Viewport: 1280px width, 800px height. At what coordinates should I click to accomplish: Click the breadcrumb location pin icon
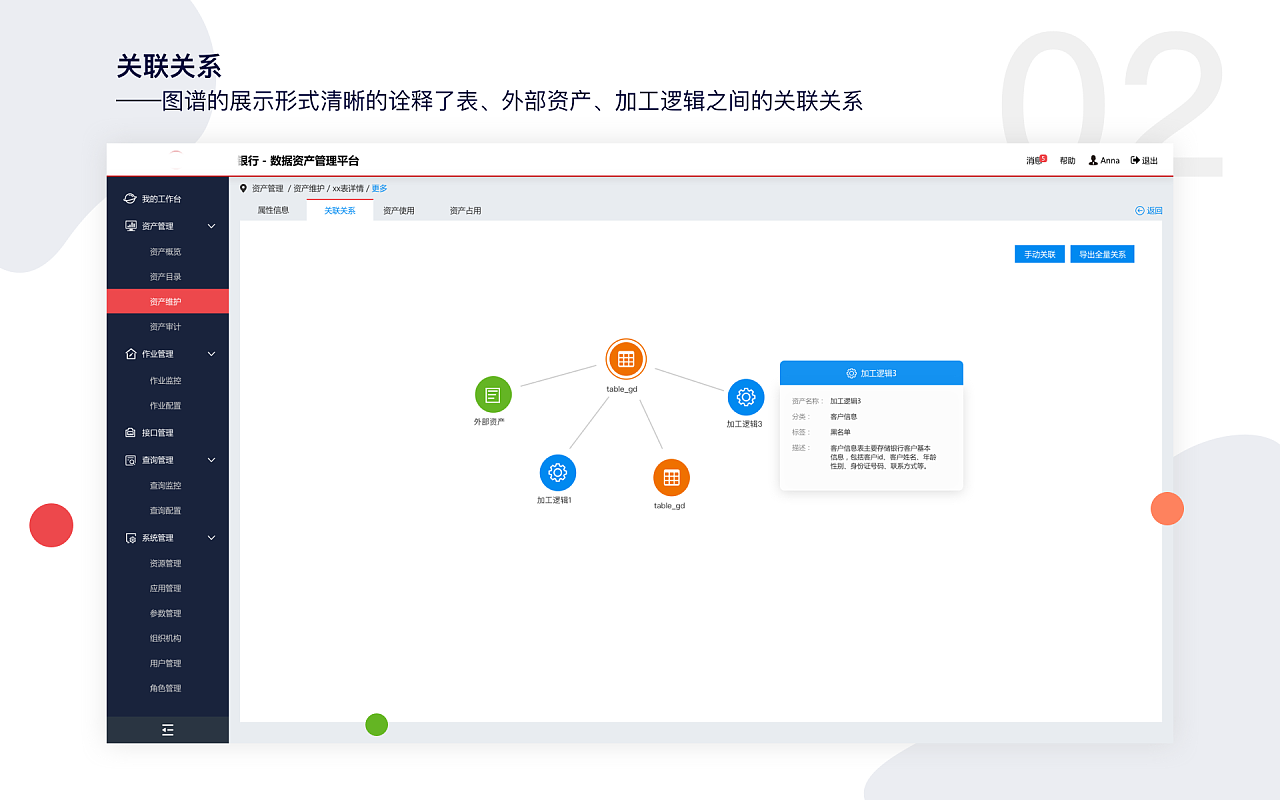coord(243,187)
